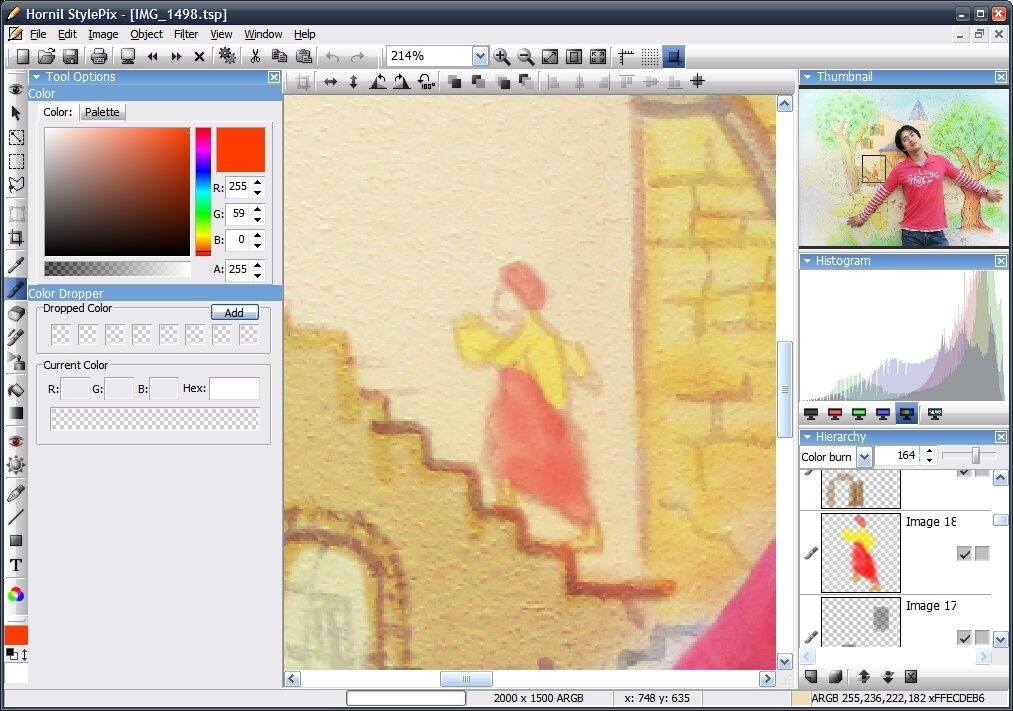Collapse the Thumbnail panel

click(807, 77)
